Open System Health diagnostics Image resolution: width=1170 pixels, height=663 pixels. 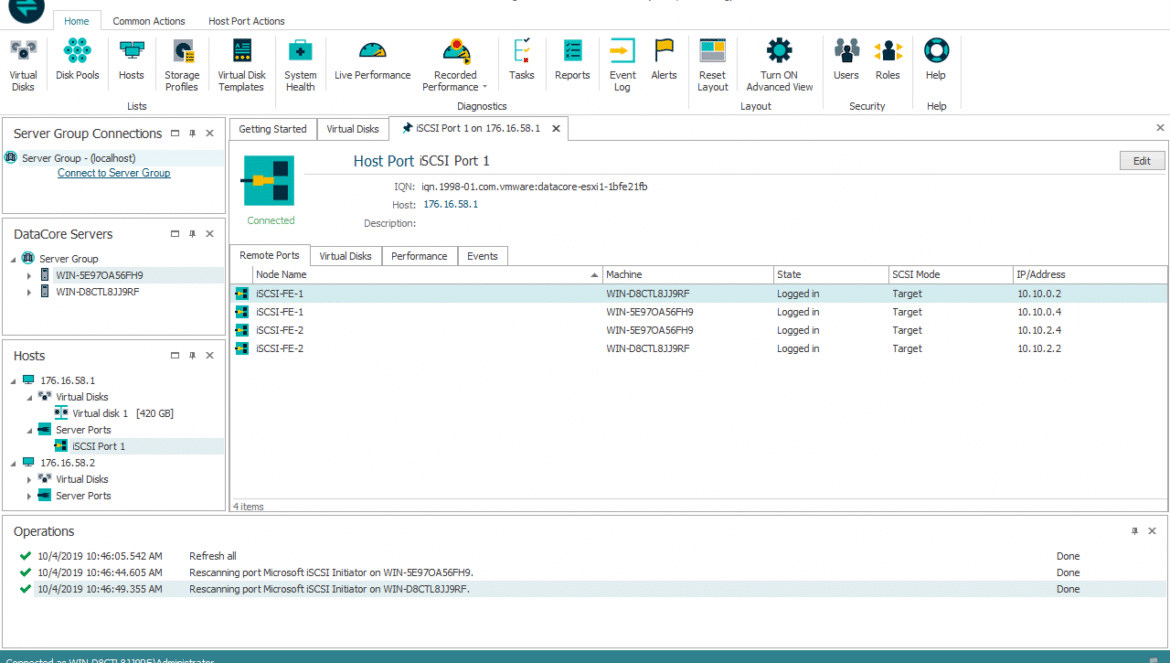coord(300,65)
